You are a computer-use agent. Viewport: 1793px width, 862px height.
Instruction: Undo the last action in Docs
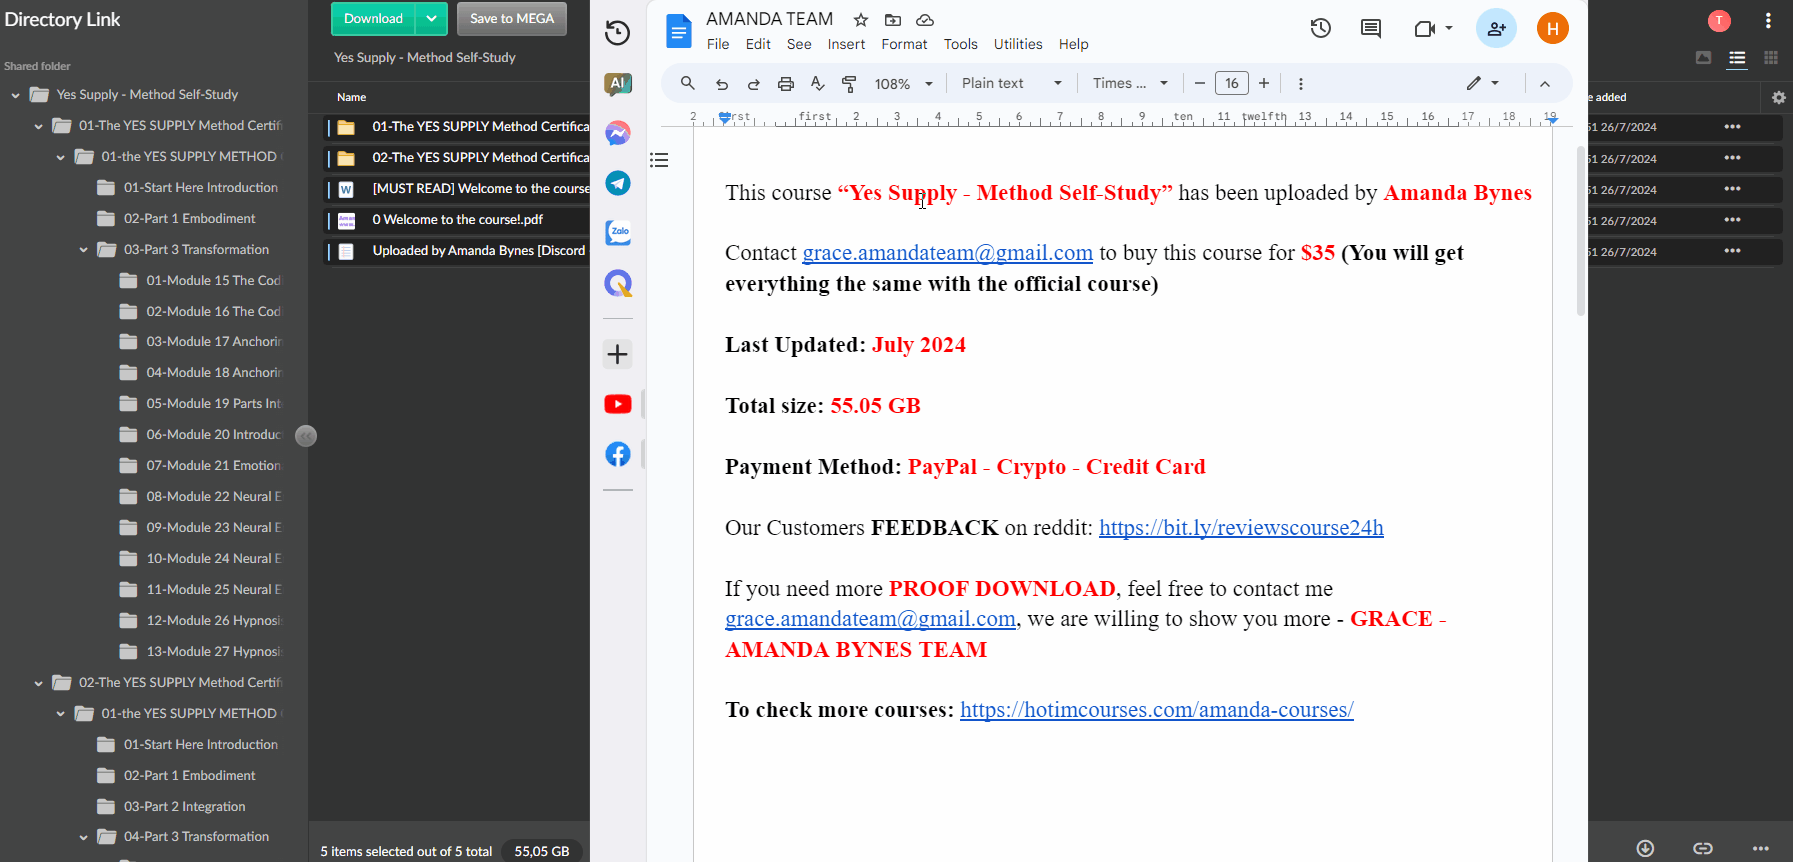coord(722,84)
